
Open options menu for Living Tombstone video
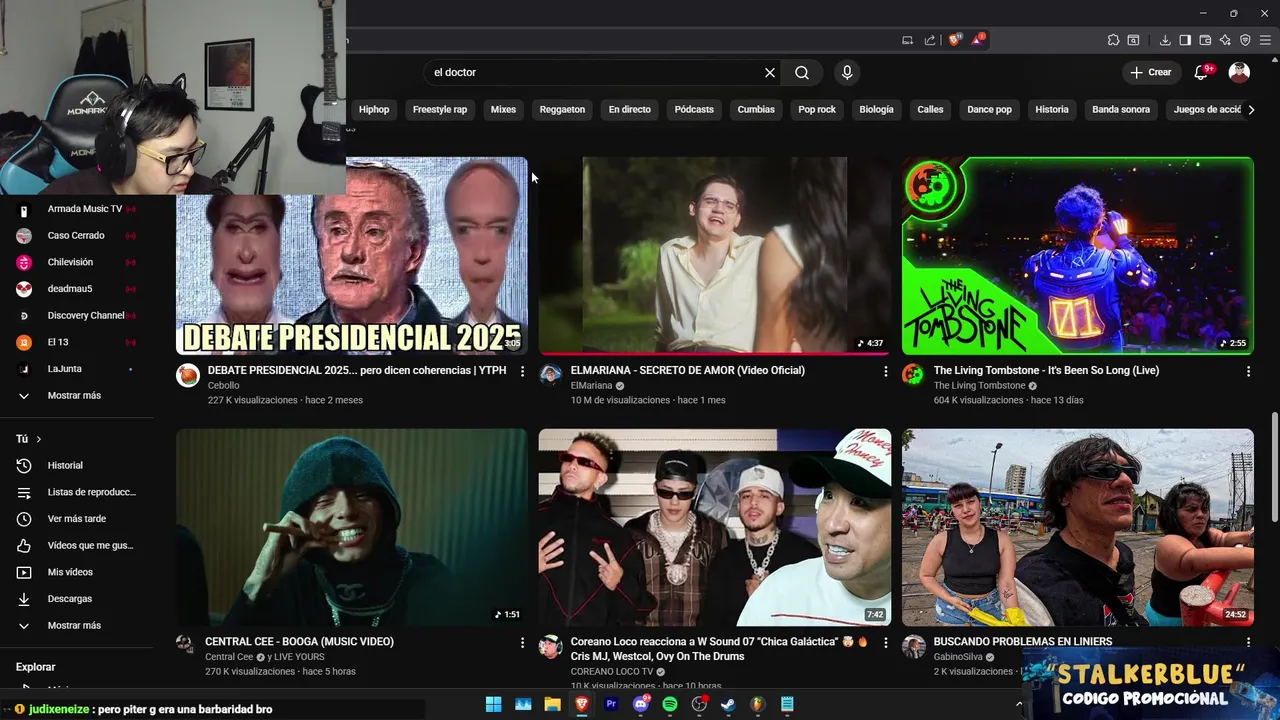coord(1248,371)
